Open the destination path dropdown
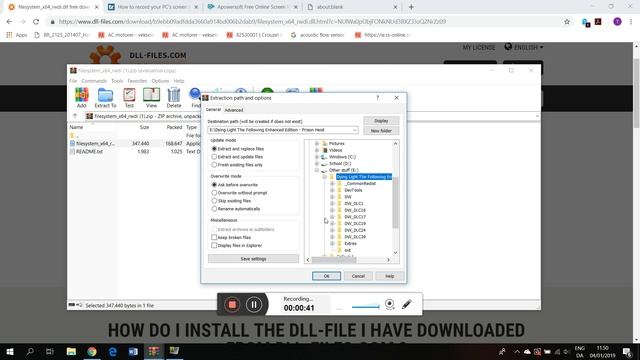The height and width of the screenshot is (360, 640). click(354, 130)
